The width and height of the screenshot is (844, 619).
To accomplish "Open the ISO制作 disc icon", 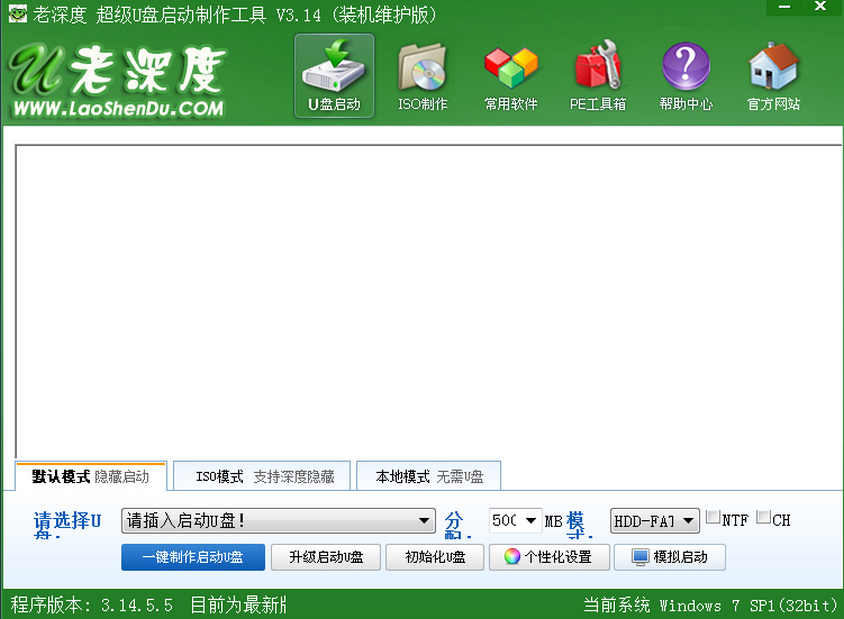I will point(423,76).
